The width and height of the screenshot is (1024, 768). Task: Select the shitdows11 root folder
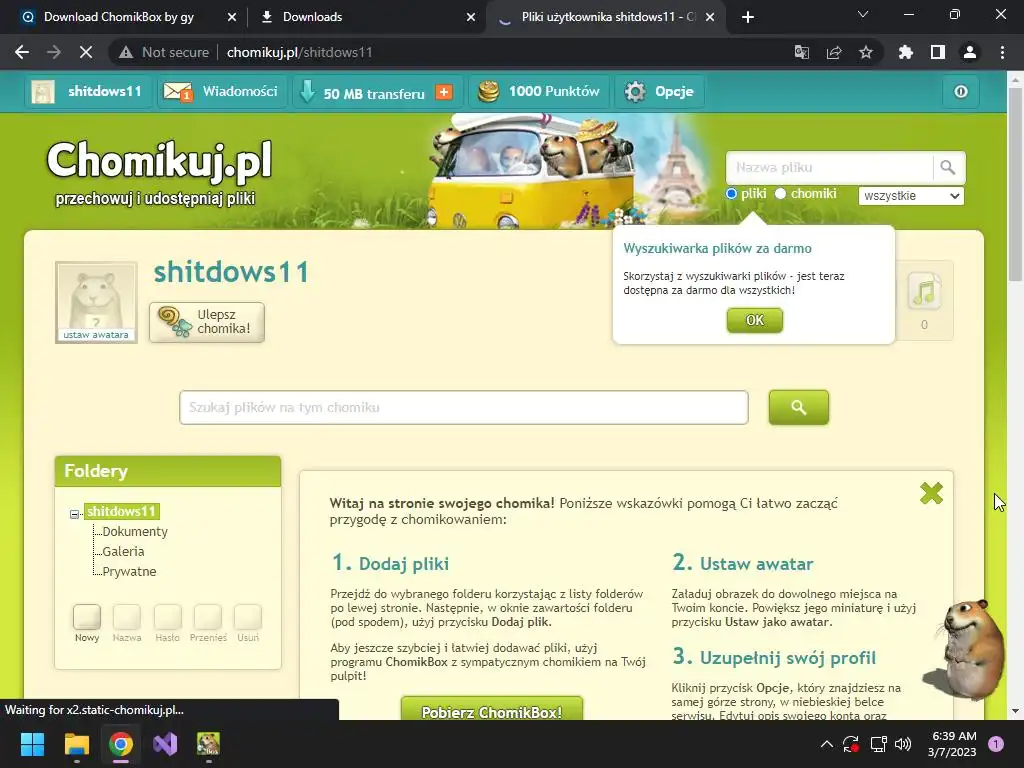coord(121,511)
